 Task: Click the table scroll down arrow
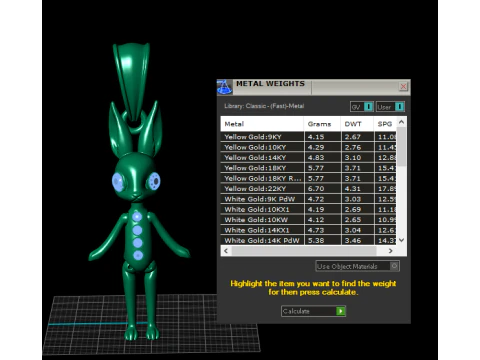tap(401, 240)
